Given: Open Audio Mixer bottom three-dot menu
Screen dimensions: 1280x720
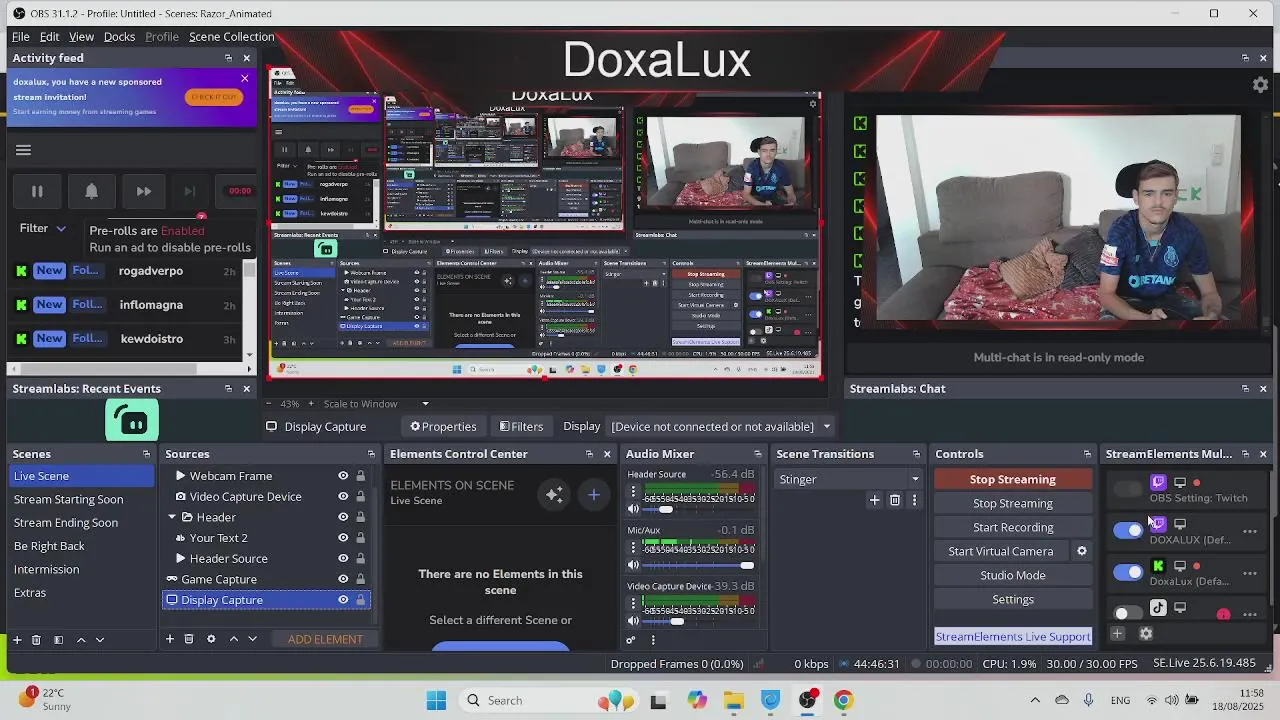Looking at the screenshot, I should pyautogui.click(x=653, y=640).
